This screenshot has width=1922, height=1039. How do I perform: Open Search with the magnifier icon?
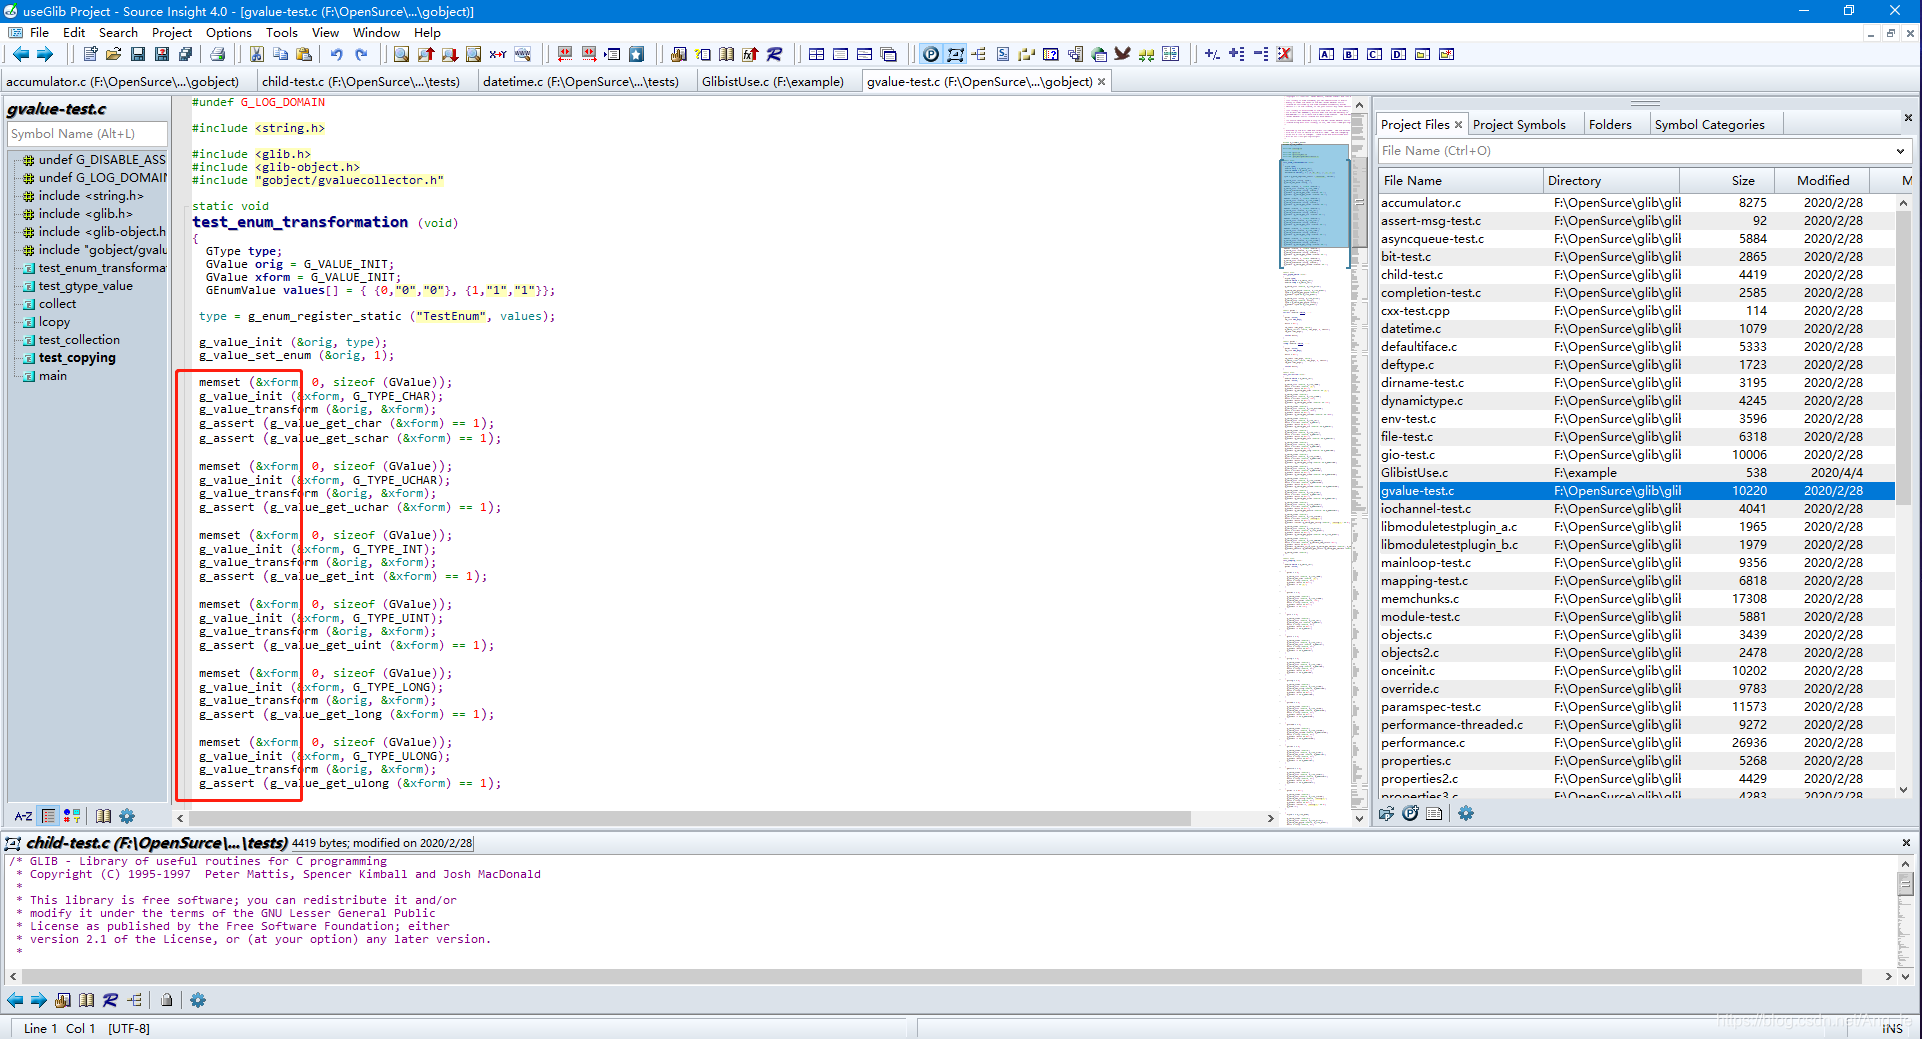click(x=401, y=54)
